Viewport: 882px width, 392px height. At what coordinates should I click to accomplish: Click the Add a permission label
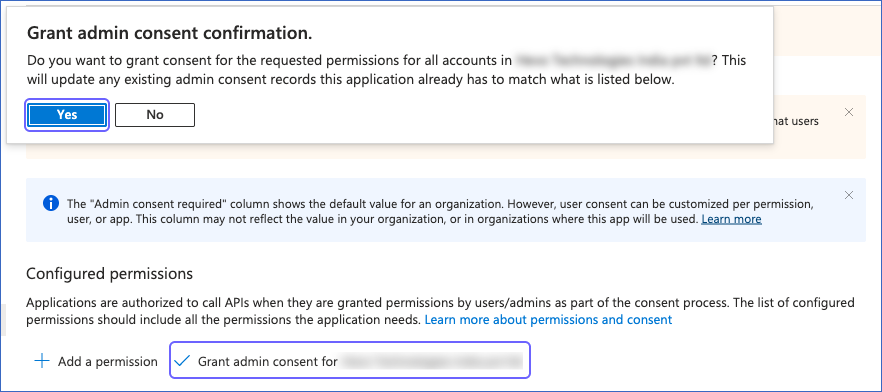point(107,362)
